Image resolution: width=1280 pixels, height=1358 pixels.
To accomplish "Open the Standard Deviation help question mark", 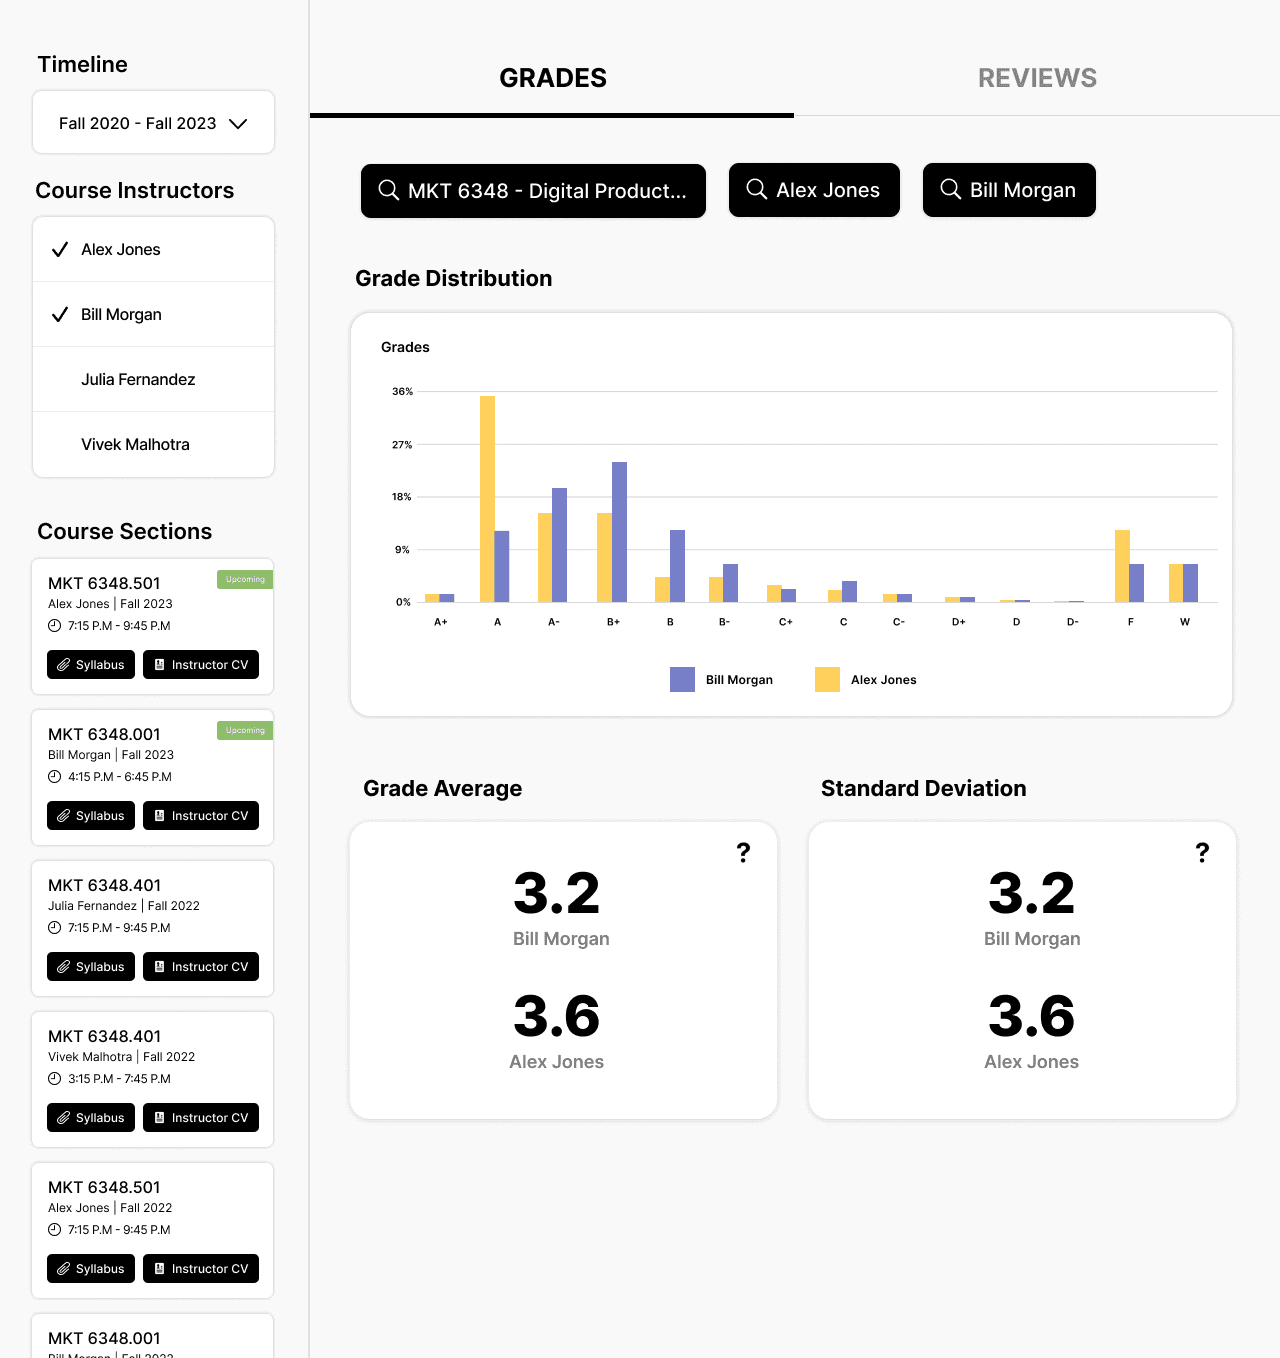I will [x=1202, y=852].
